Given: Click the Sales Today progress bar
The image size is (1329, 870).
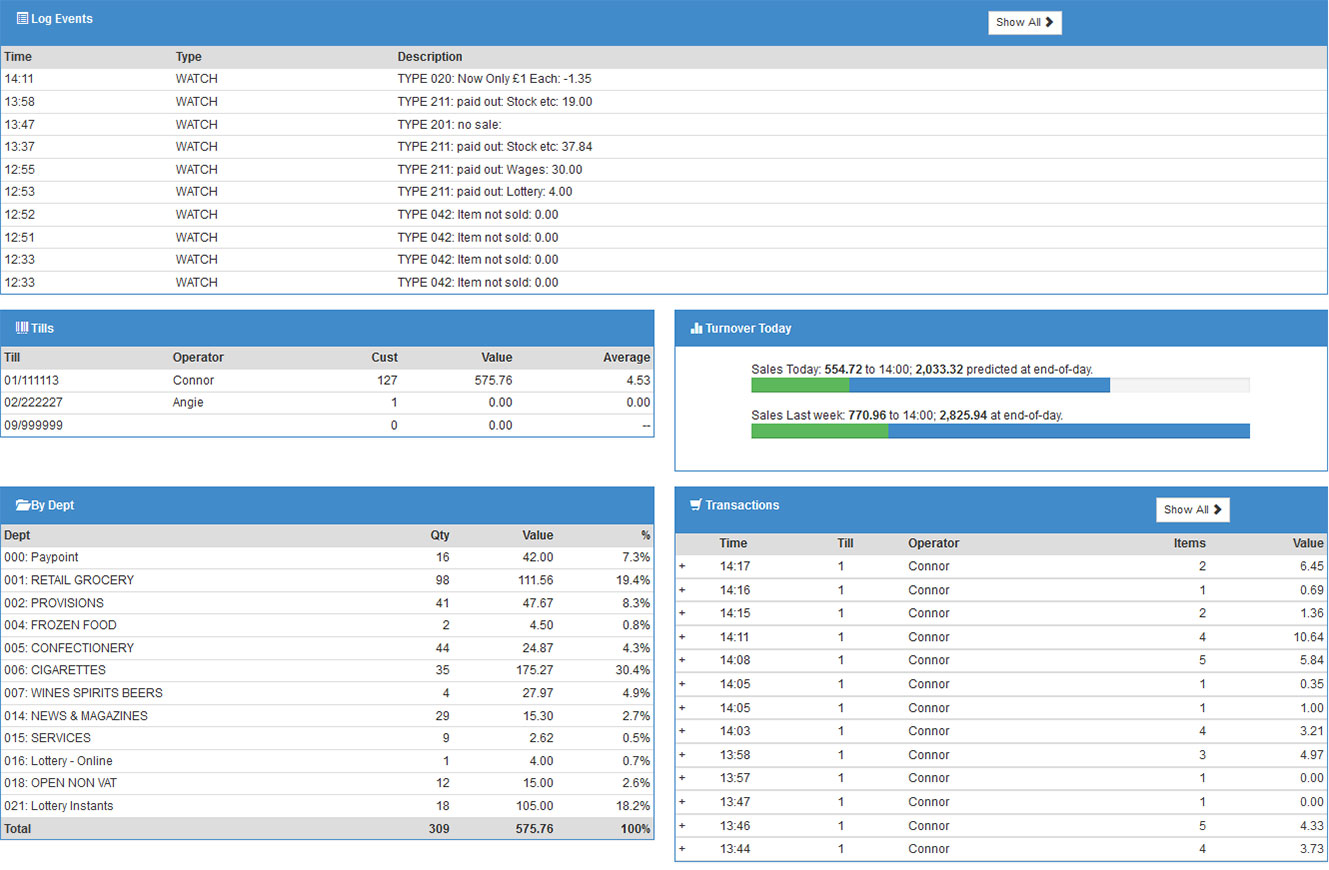Looking at the screenshot, I should (x=999, y=386).
